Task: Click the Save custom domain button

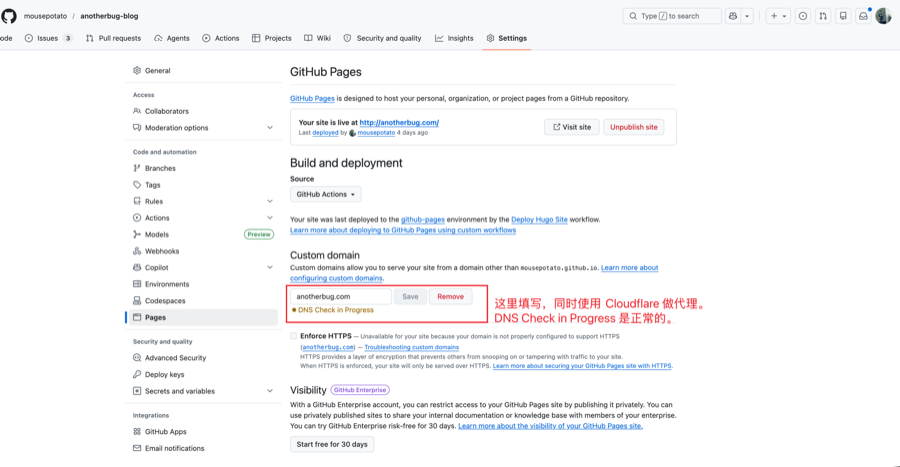Action: pos(410,297)
